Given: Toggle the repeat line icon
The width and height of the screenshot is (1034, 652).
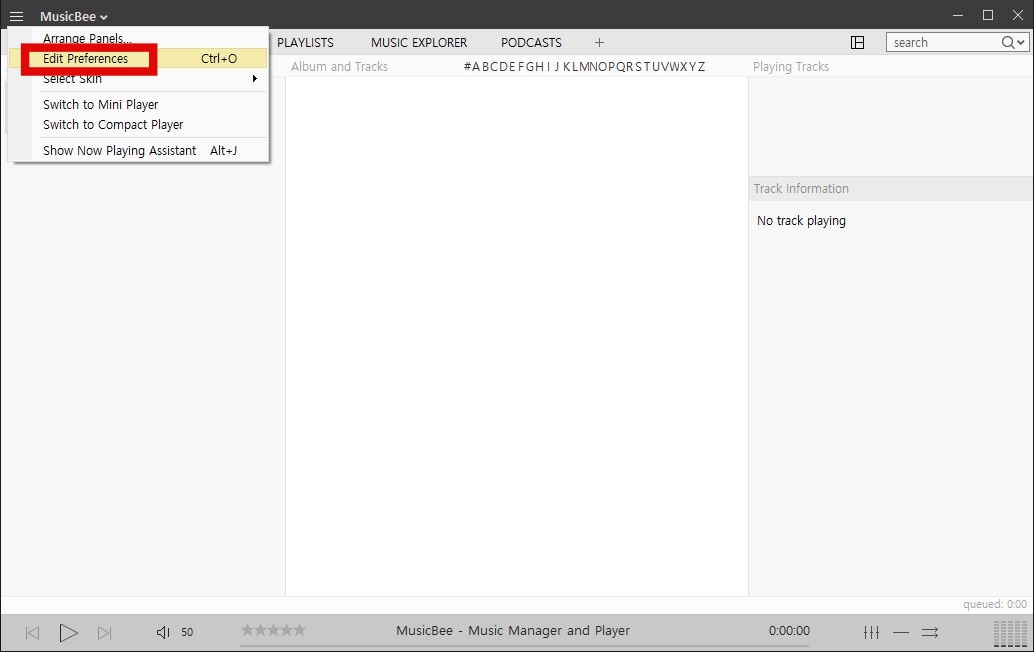Looking at the screenshot, I should [901, 633].
